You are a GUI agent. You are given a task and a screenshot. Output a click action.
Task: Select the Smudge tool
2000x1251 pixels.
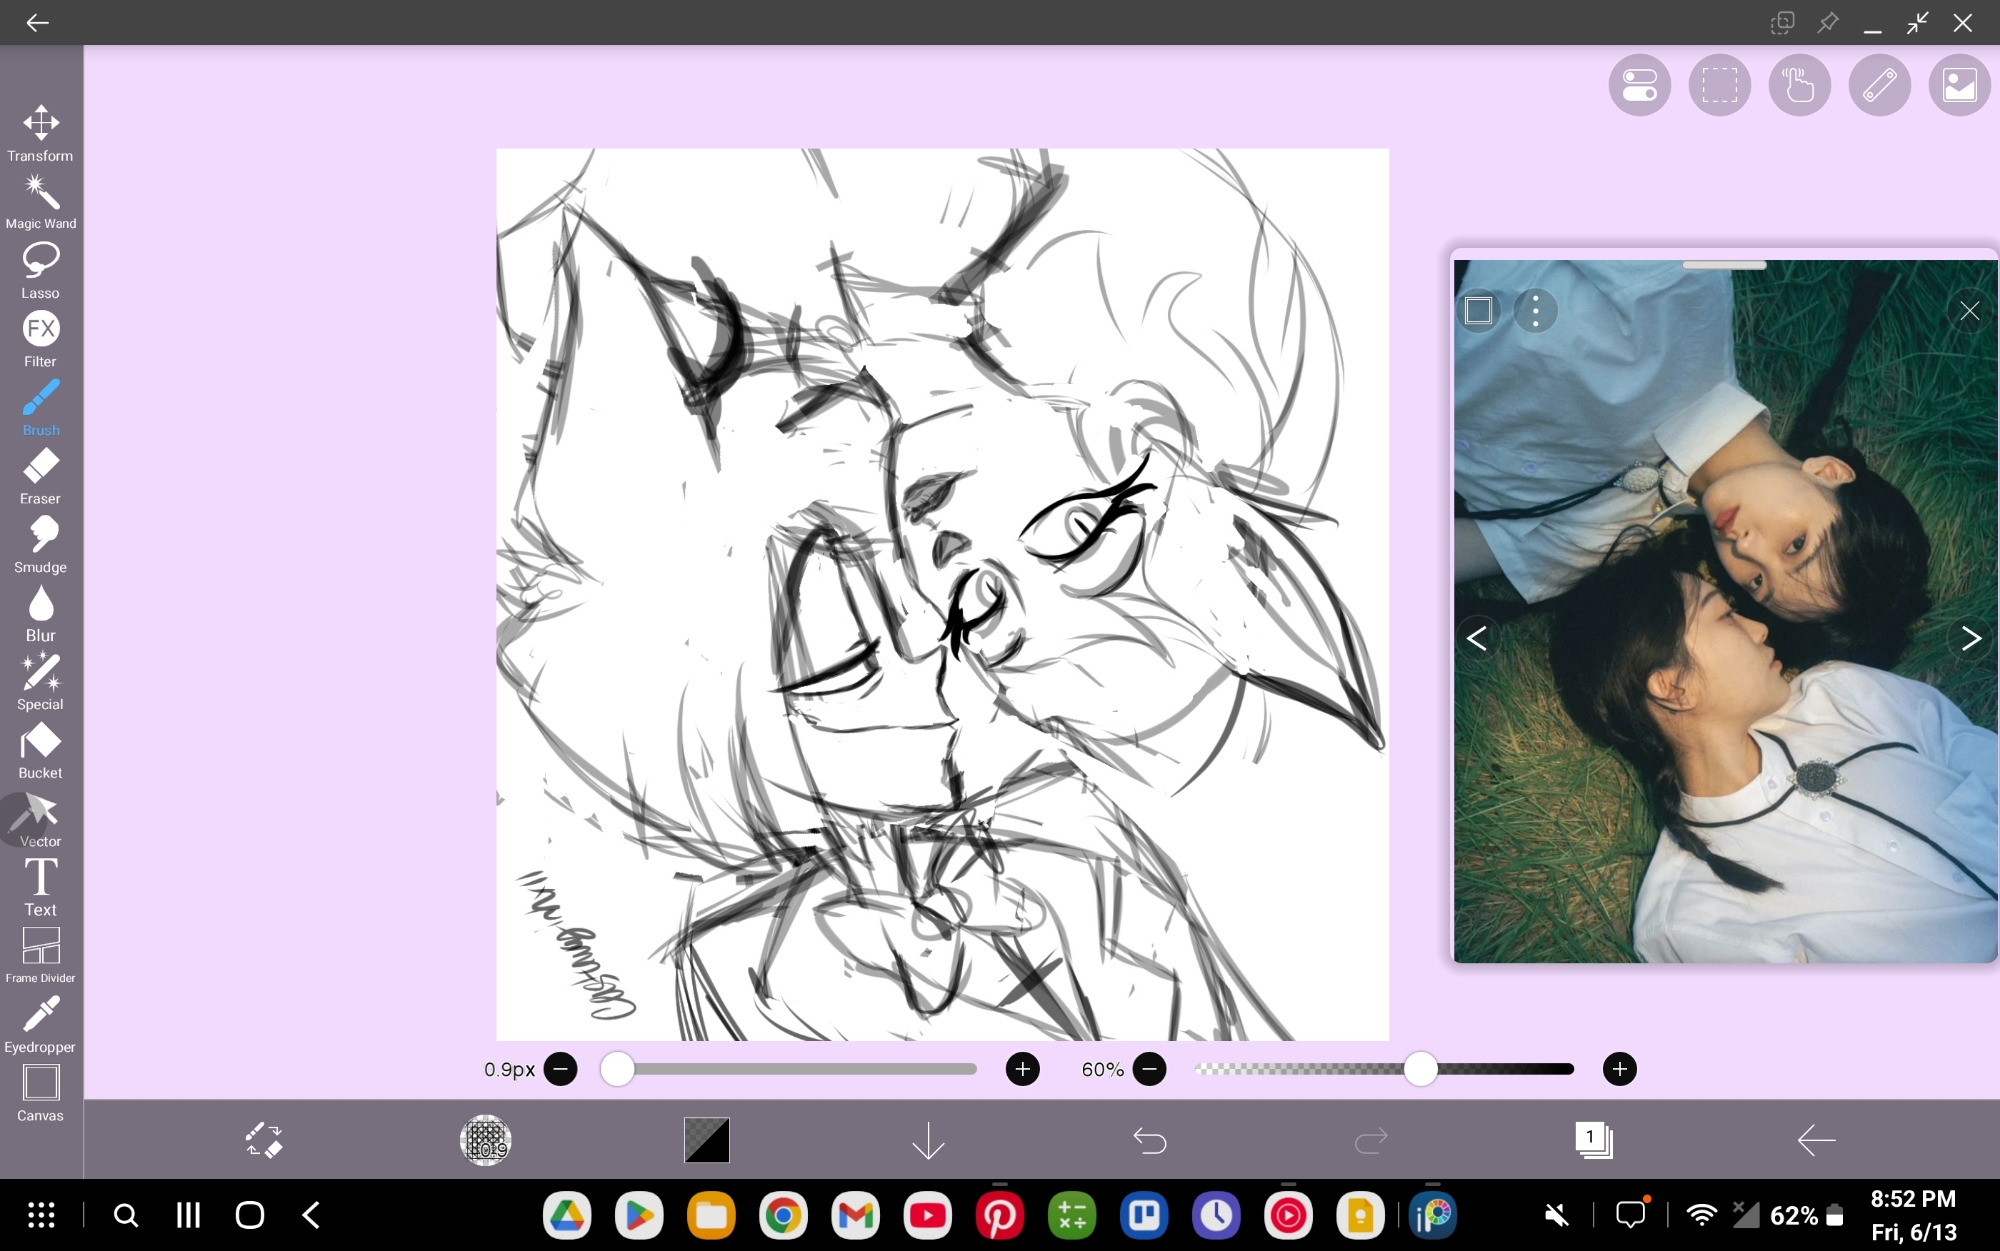(x=41, y=545)
